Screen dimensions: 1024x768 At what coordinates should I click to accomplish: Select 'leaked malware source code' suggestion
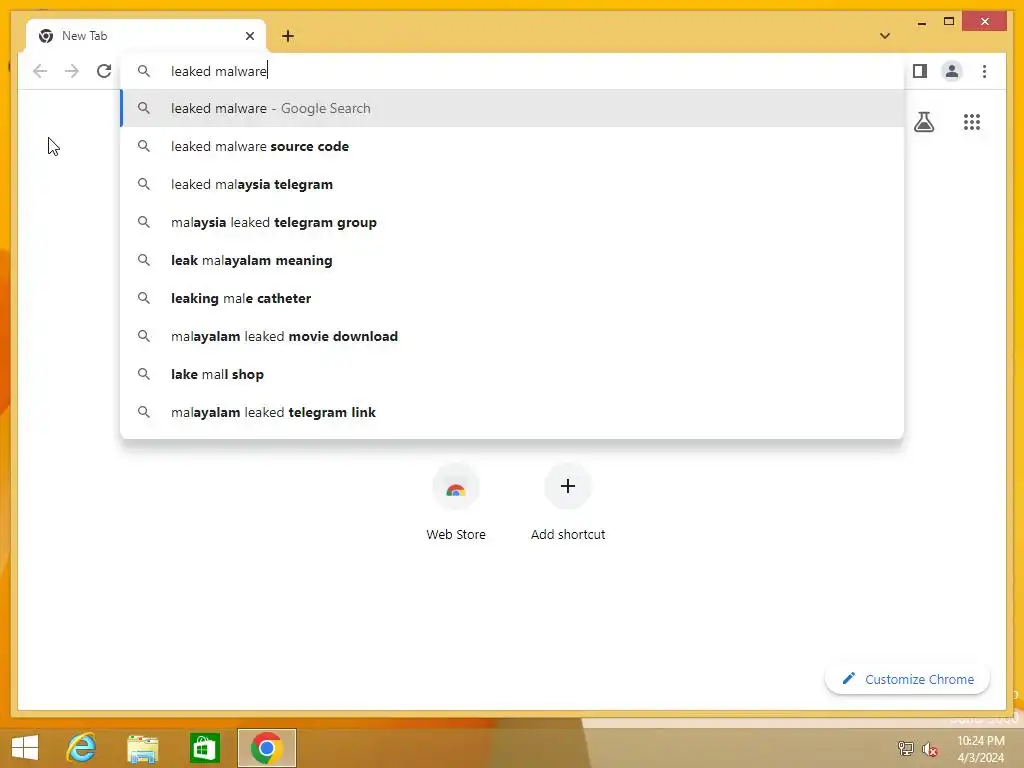coord(513,146)
